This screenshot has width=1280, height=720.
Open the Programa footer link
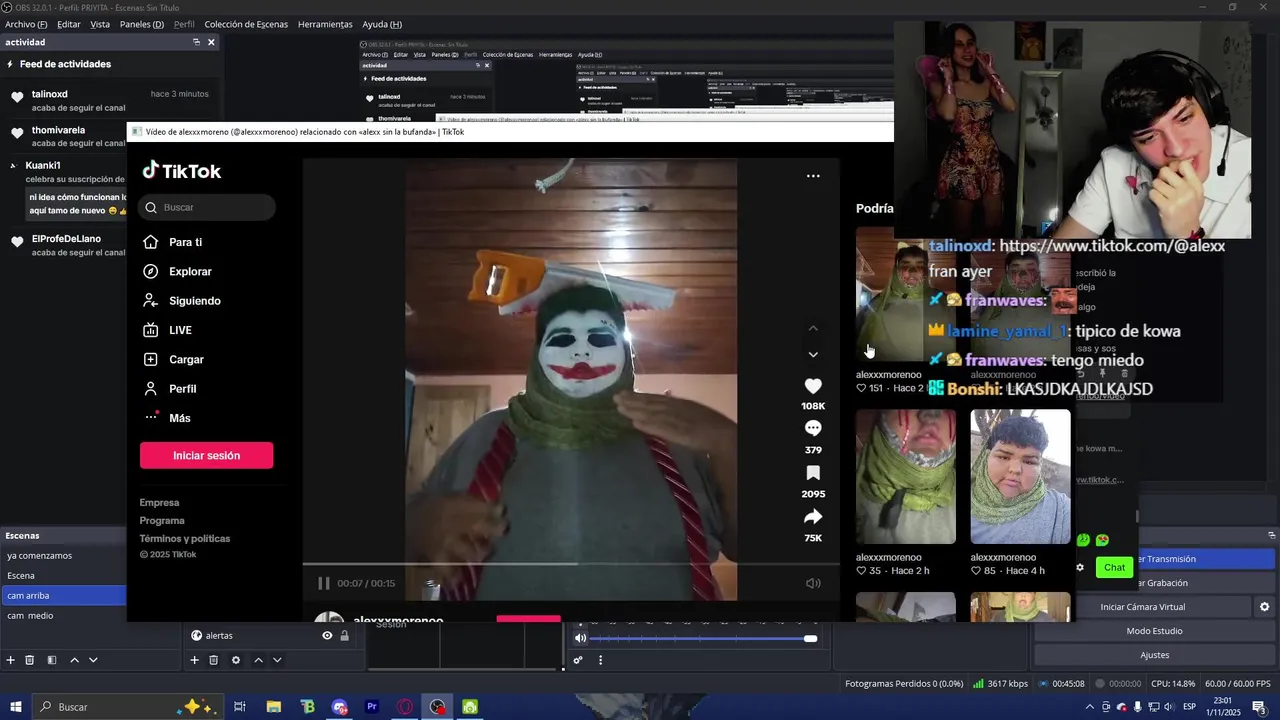coord(162,521)
